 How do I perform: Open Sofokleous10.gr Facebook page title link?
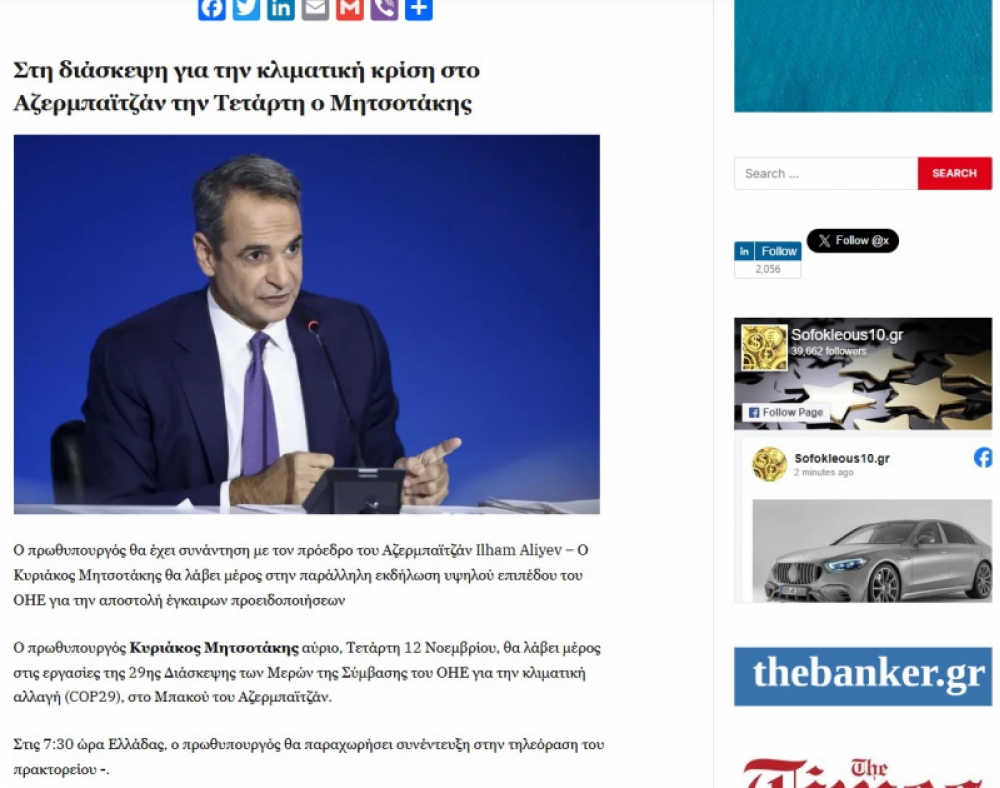847,335
